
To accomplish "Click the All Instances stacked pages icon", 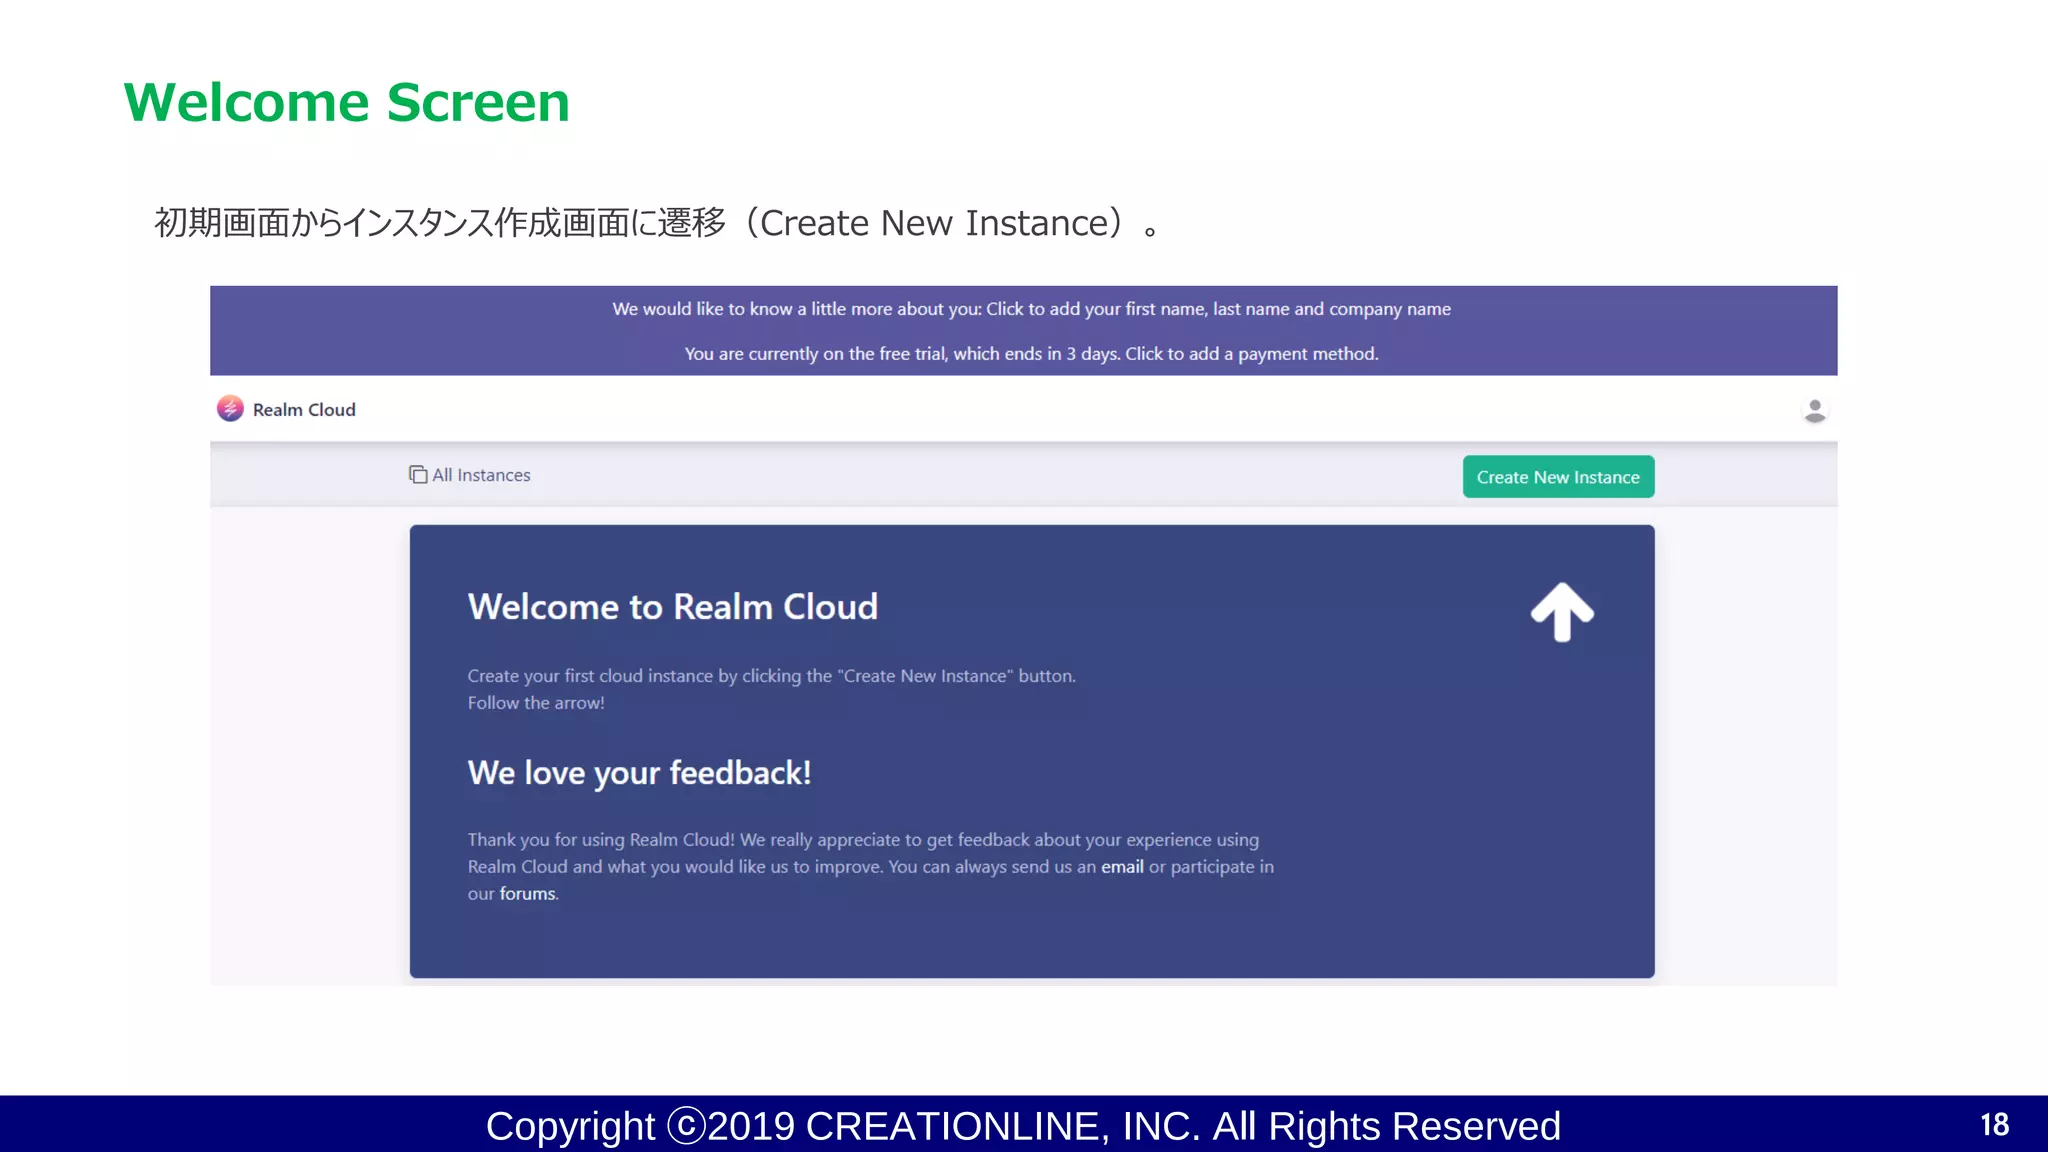I will point(418,475).
